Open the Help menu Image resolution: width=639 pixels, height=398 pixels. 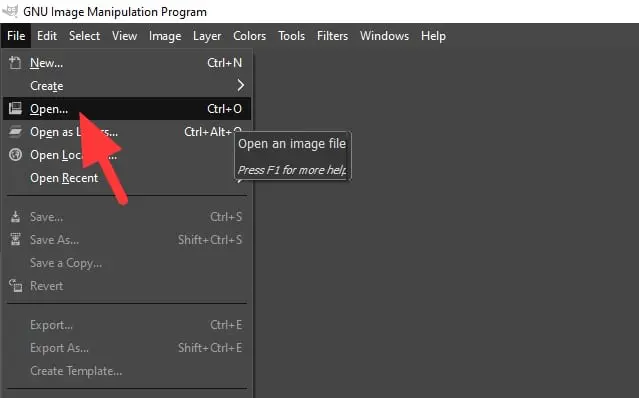(x=433, y=36)
